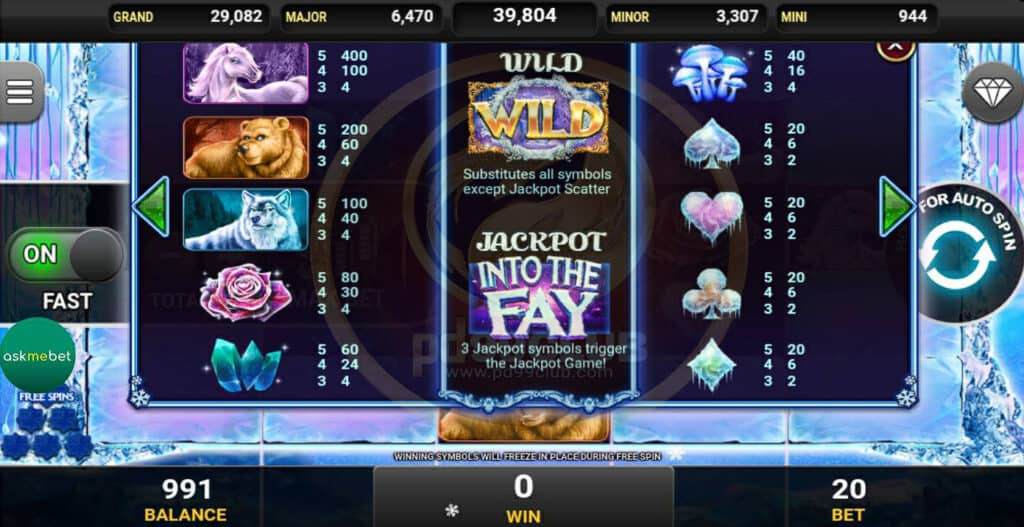The image size is (1024, 527).
Task: Click the golden WILD symbol
Action: (538, 118)
